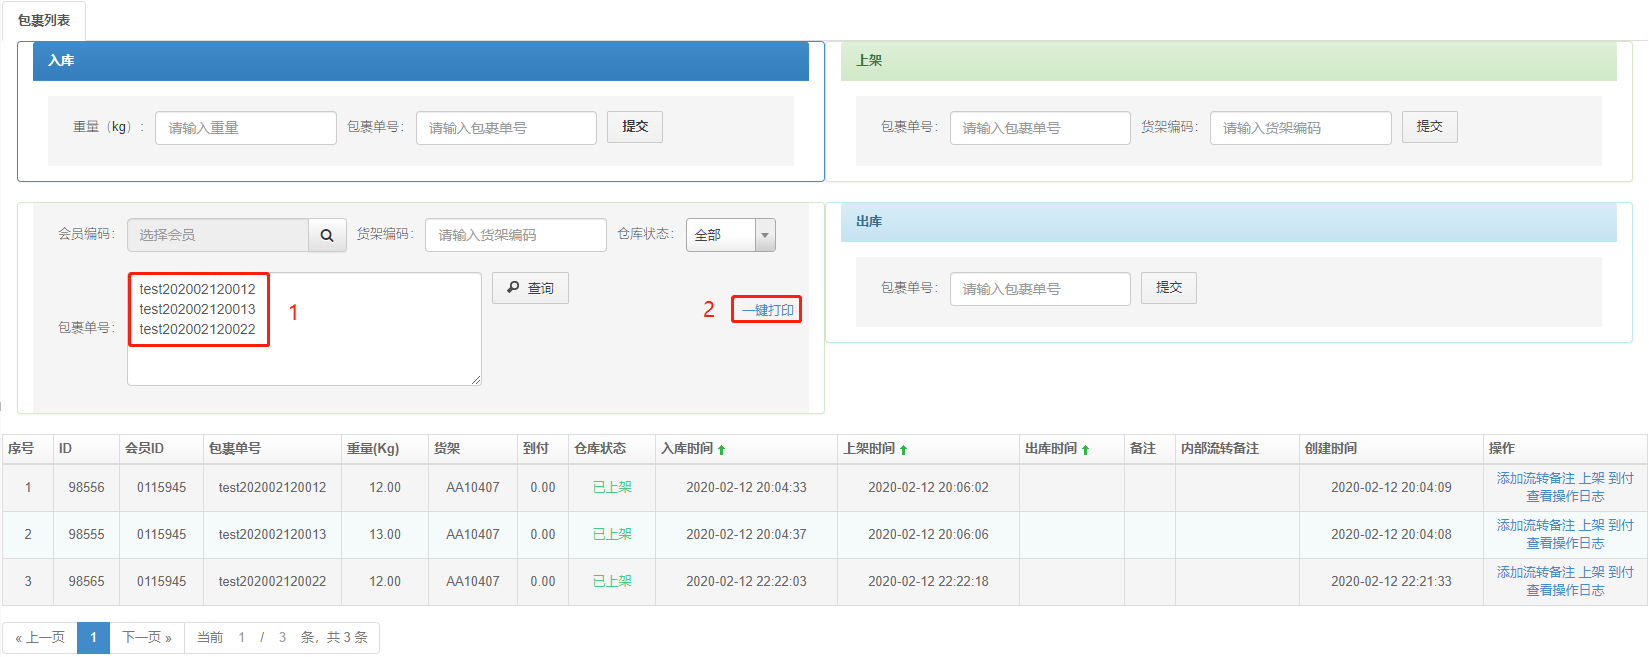This screenshot has width=1649, height=657.
Task: Click 创建时间 value 2020-02-12 22:21:33
Action: [1391, 582]
